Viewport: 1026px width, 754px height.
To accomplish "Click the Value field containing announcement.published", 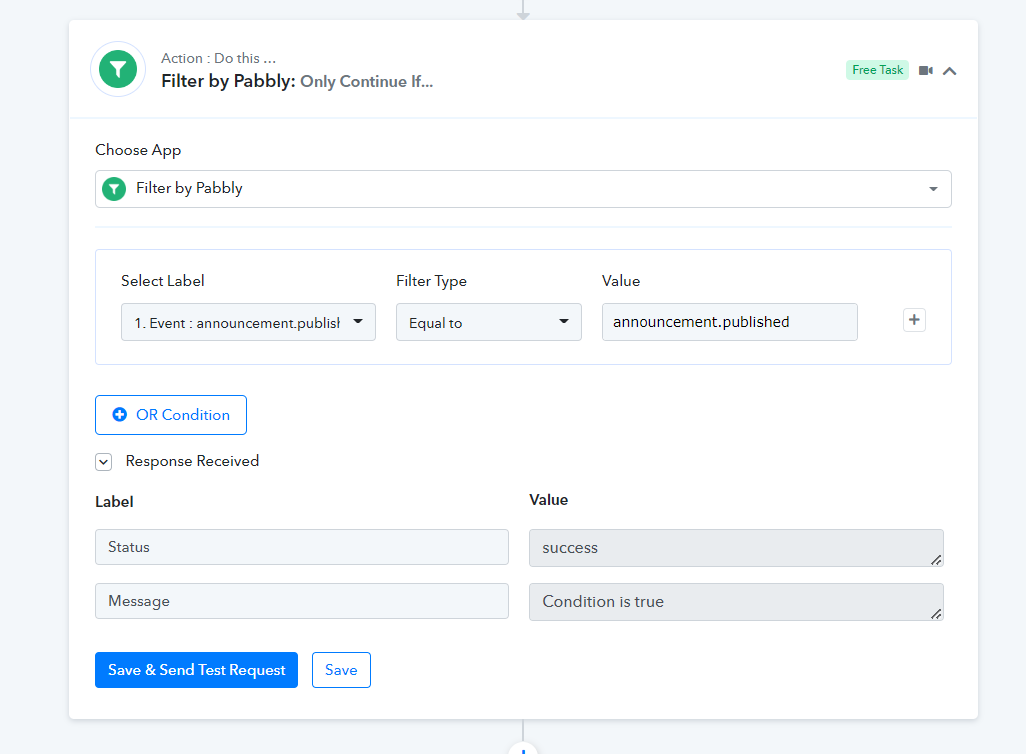I will 730,322.
